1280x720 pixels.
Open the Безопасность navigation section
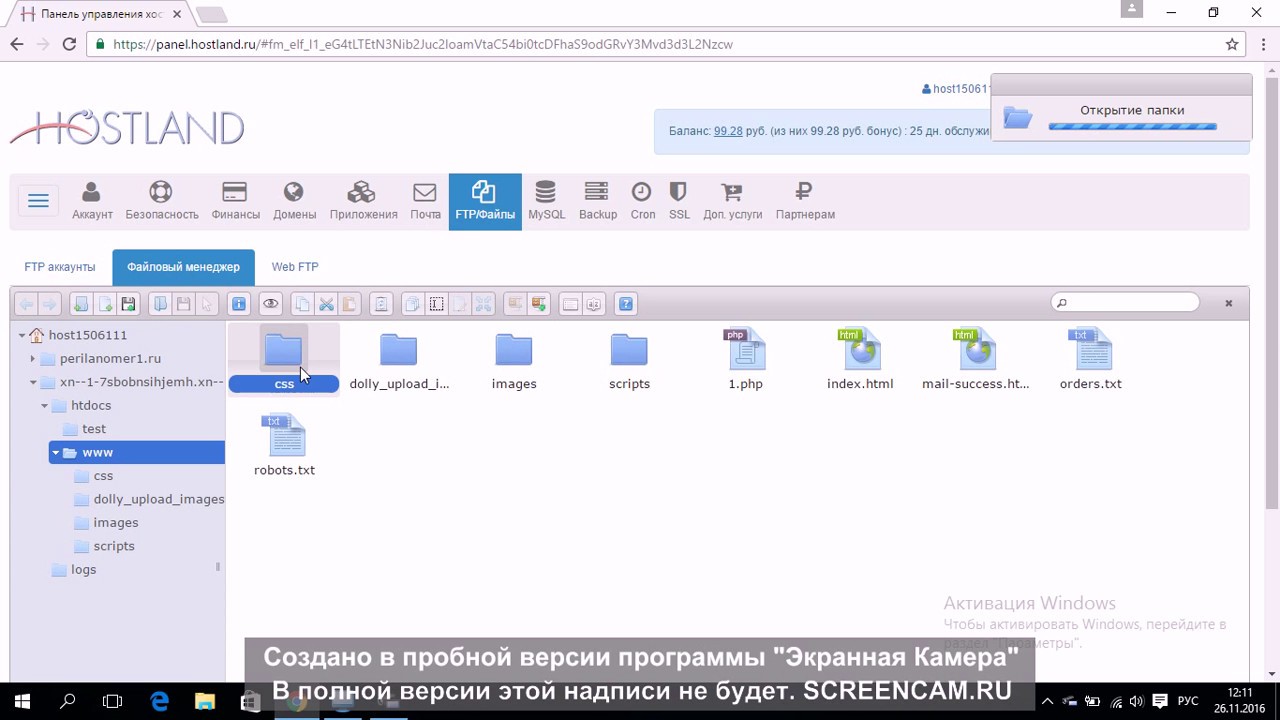click(x=161, y=201)
